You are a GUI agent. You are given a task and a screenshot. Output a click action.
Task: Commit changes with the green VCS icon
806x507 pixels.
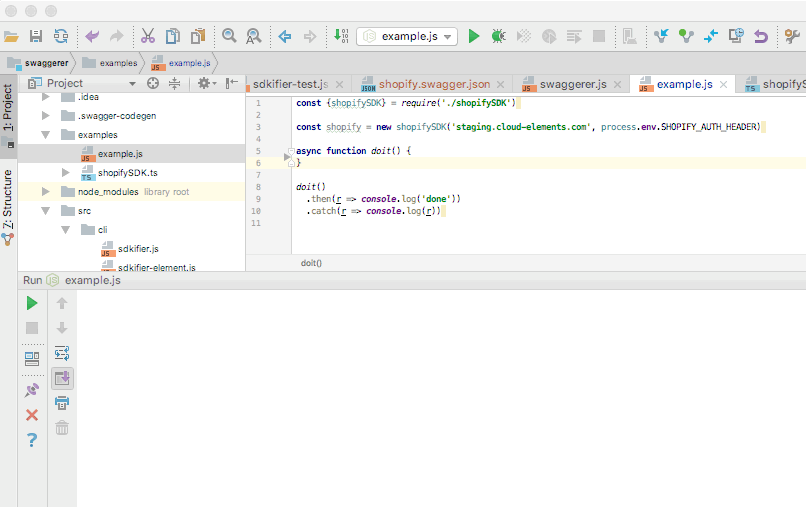[686, 36]
